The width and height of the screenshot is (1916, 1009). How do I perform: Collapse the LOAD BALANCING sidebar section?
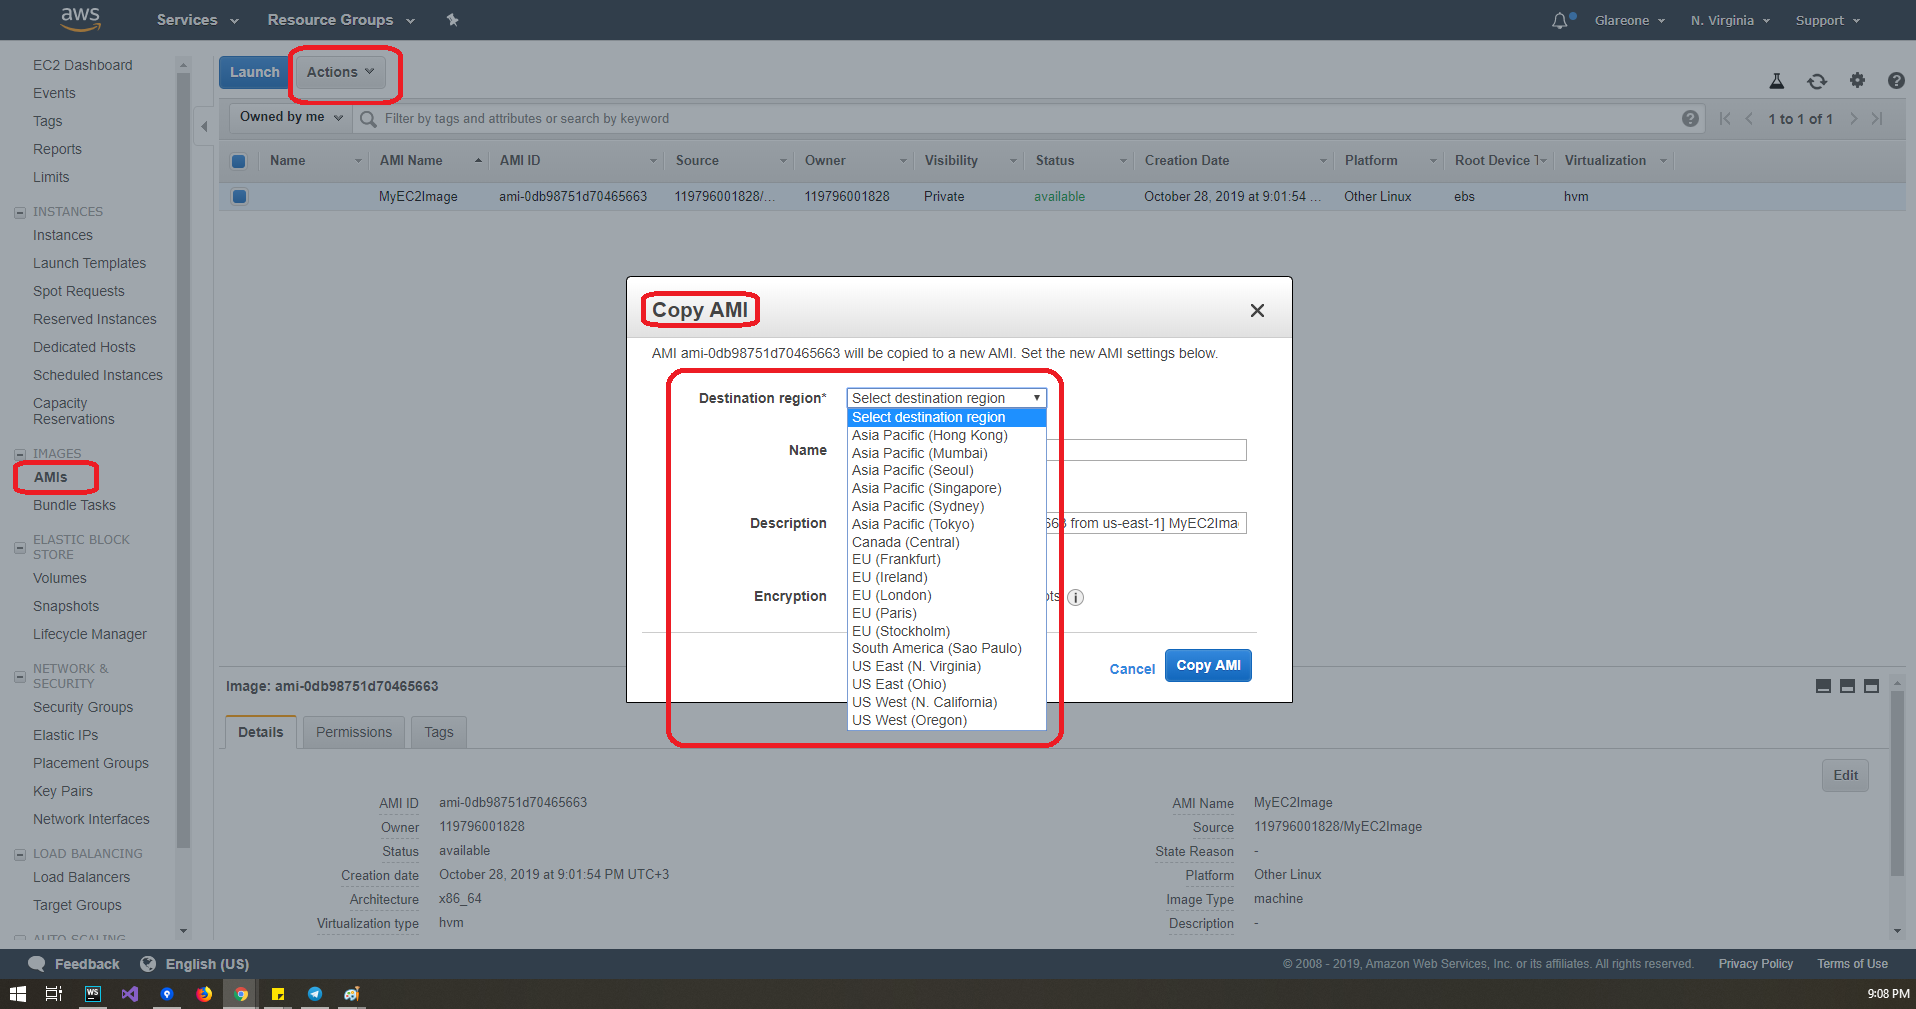20,854
